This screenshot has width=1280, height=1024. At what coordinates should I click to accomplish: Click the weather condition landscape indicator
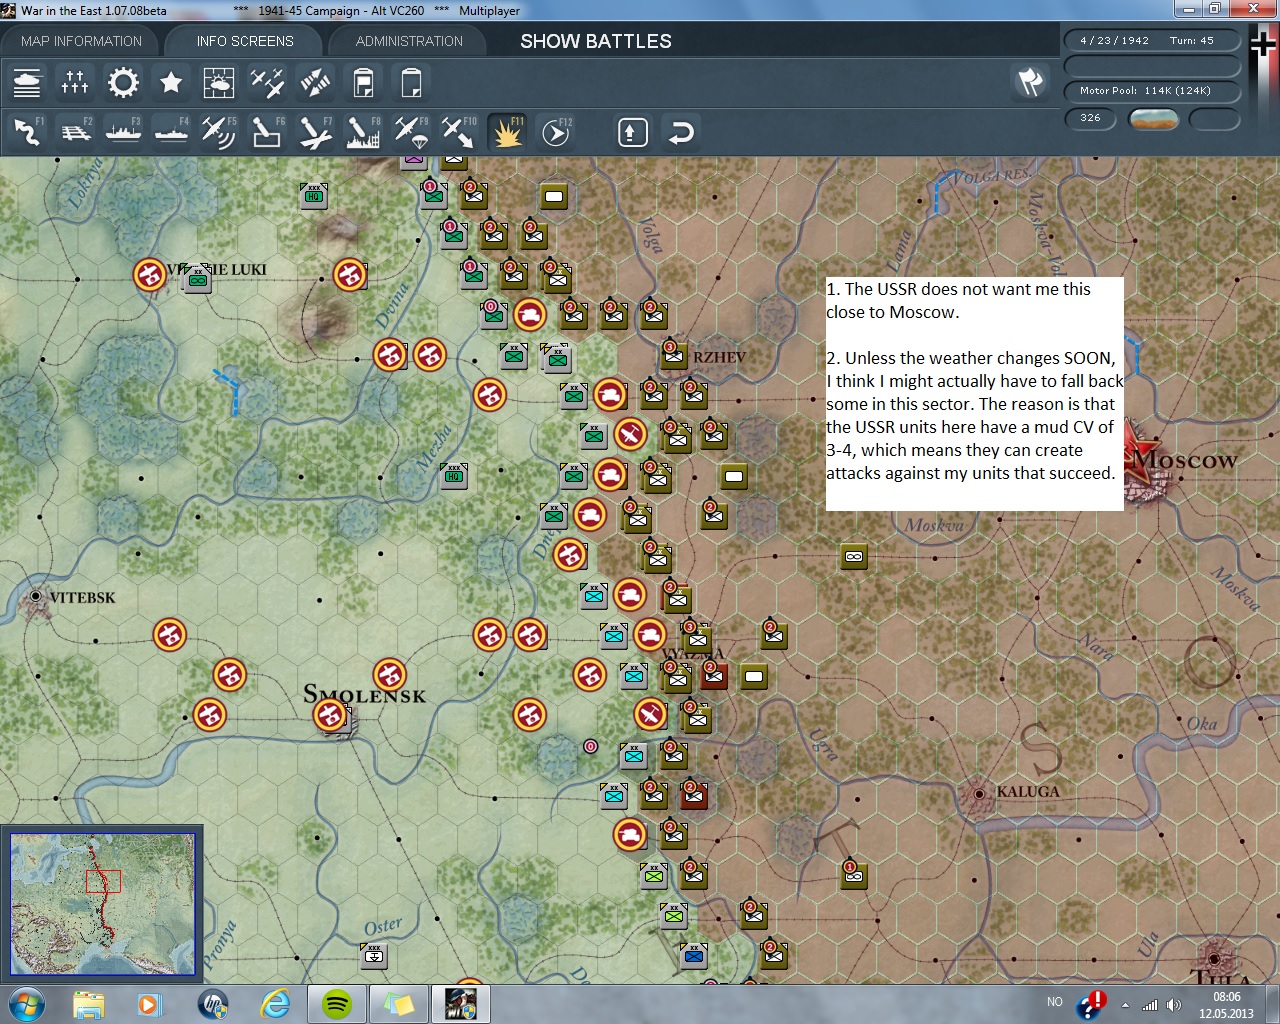(1153, 119)
